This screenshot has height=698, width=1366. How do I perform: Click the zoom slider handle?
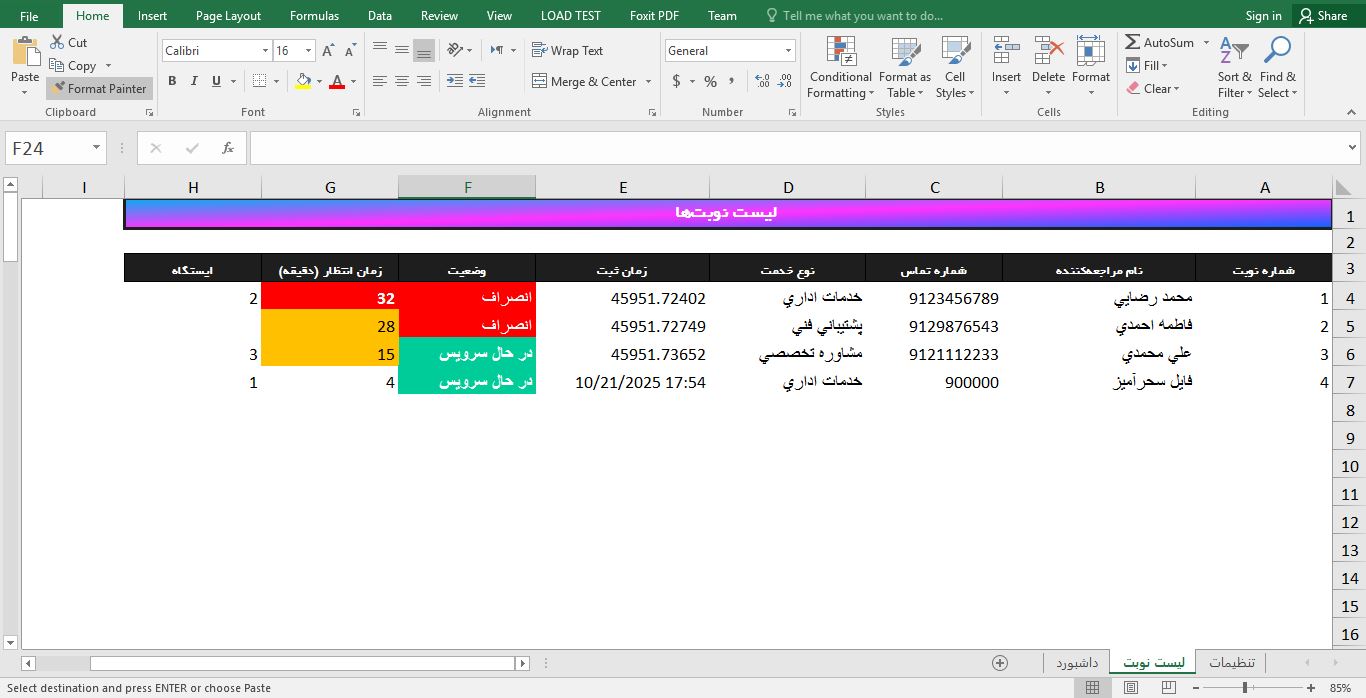(x=1244, y=688)
